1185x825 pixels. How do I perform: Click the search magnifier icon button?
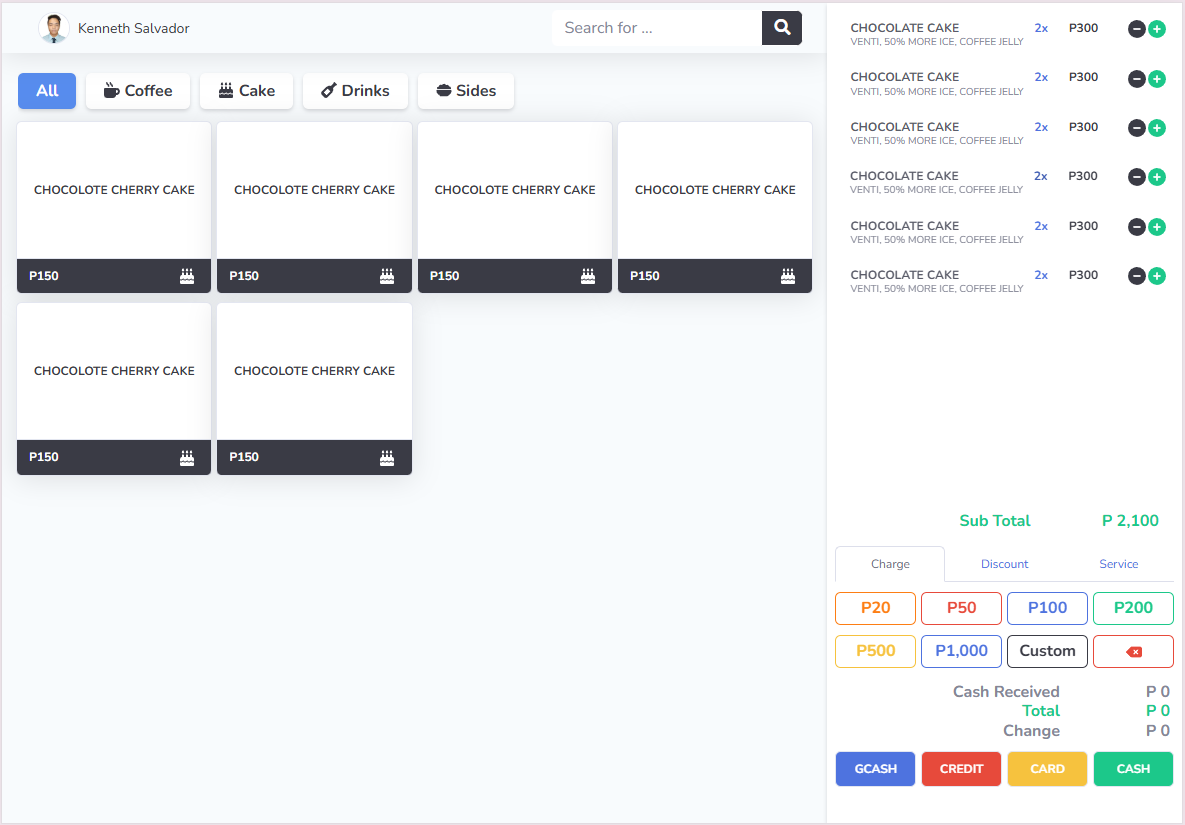(782, 28)
